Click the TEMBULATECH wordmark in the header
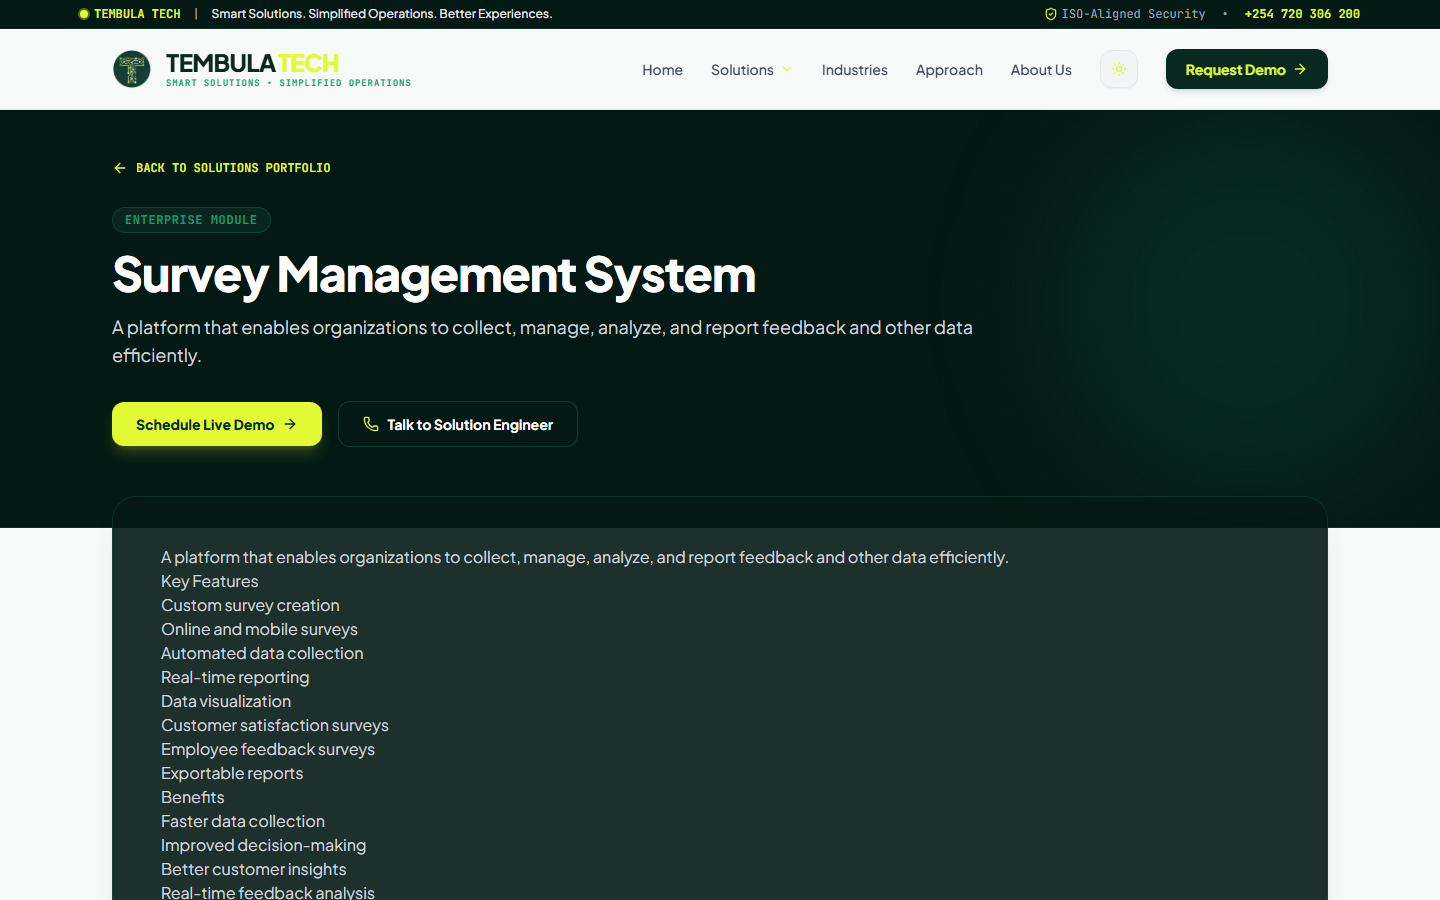 pyautogui.click(x=252, y=63)
